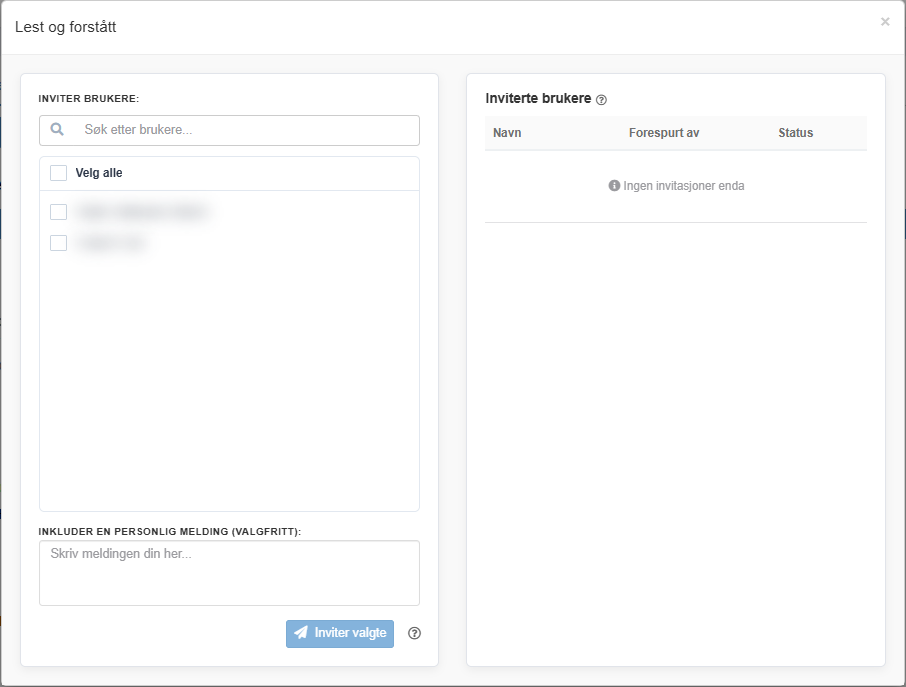Click the Forespurt av column header

click(x=664, y=133)
